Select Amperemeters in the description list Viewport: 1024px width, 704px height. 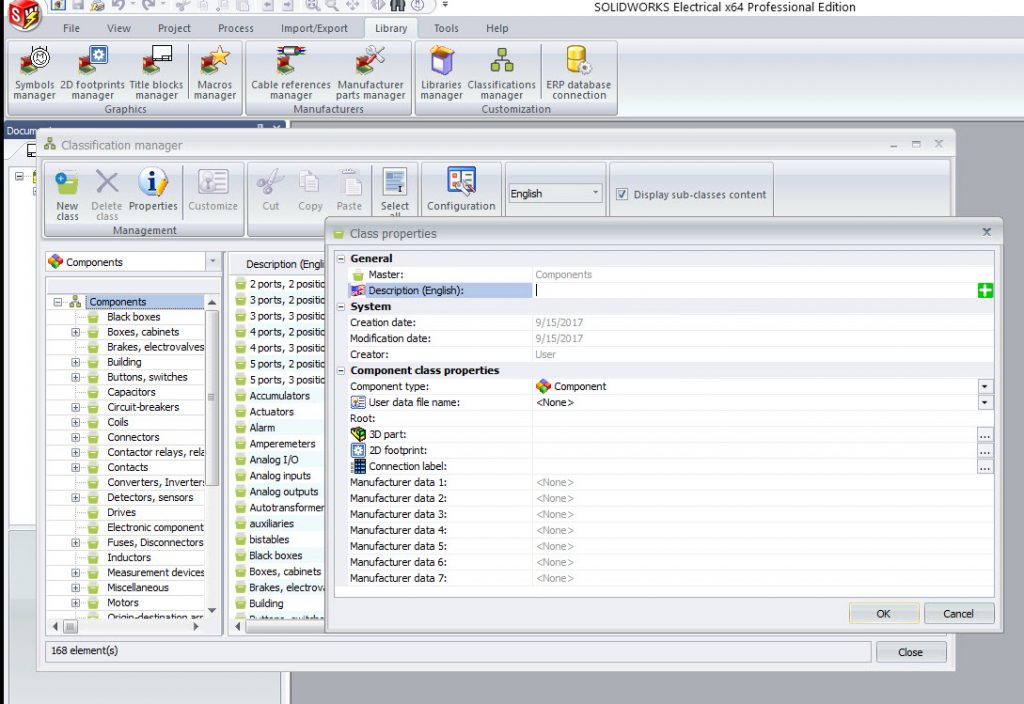[x=282, y=443]
